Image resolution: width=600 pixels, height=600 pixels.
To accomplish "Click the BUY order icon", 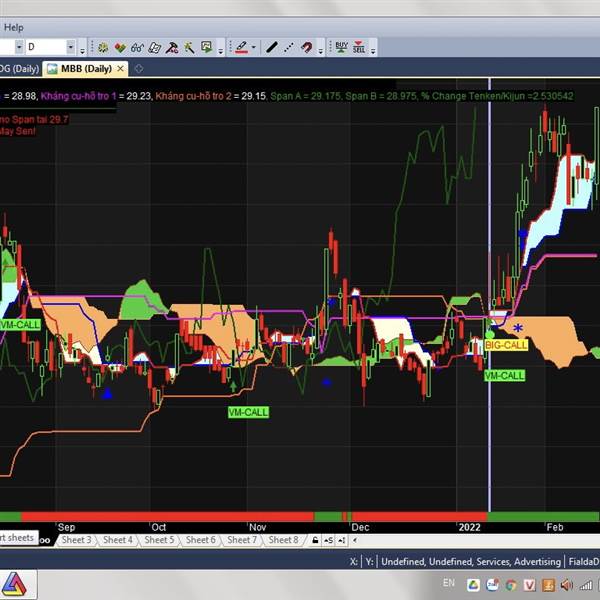I will pyautogui.click(x=342, y=47).
